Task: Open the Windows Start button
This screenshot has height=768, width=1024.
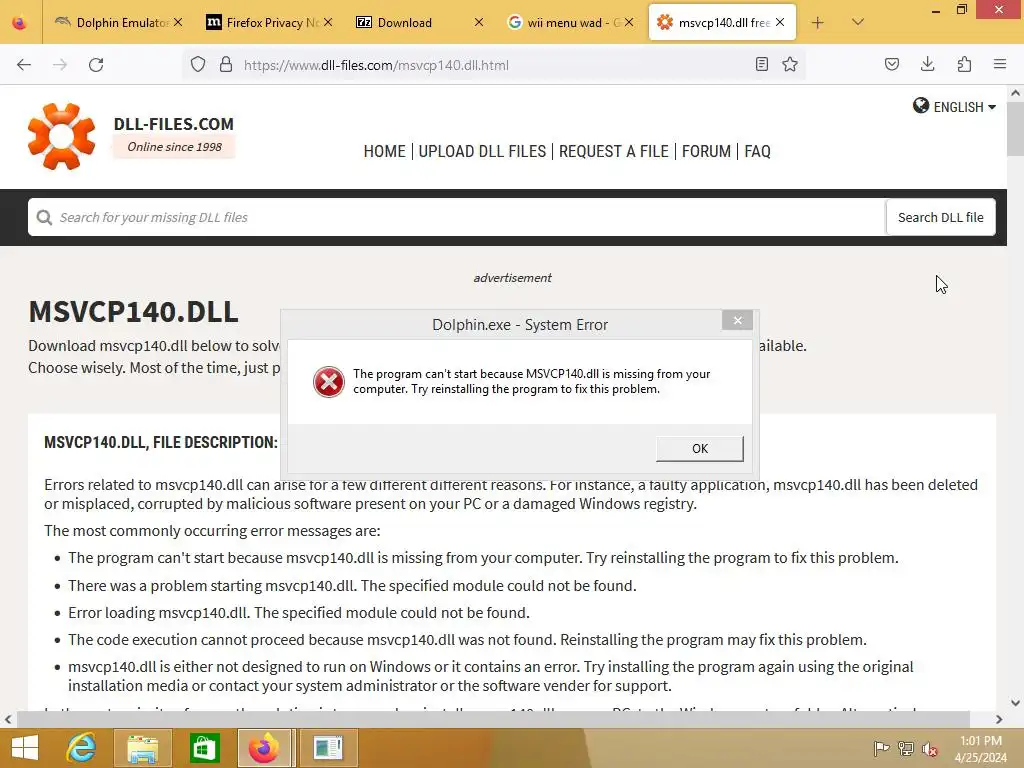Action: click(x=25, y=748)
